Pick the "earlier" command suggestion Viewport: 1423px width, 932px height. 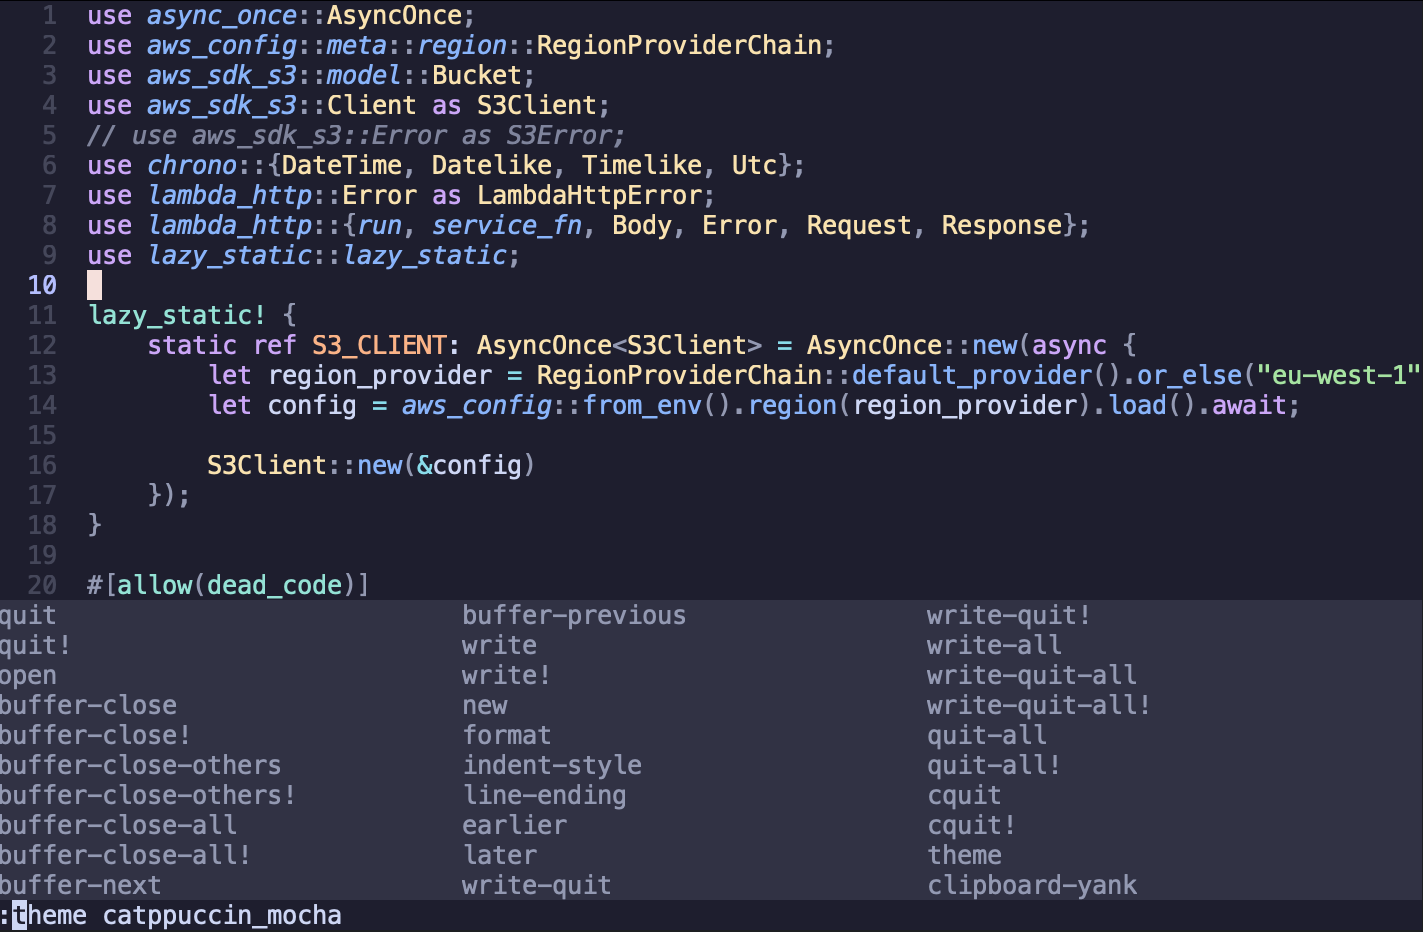click(x=514, y=825)
